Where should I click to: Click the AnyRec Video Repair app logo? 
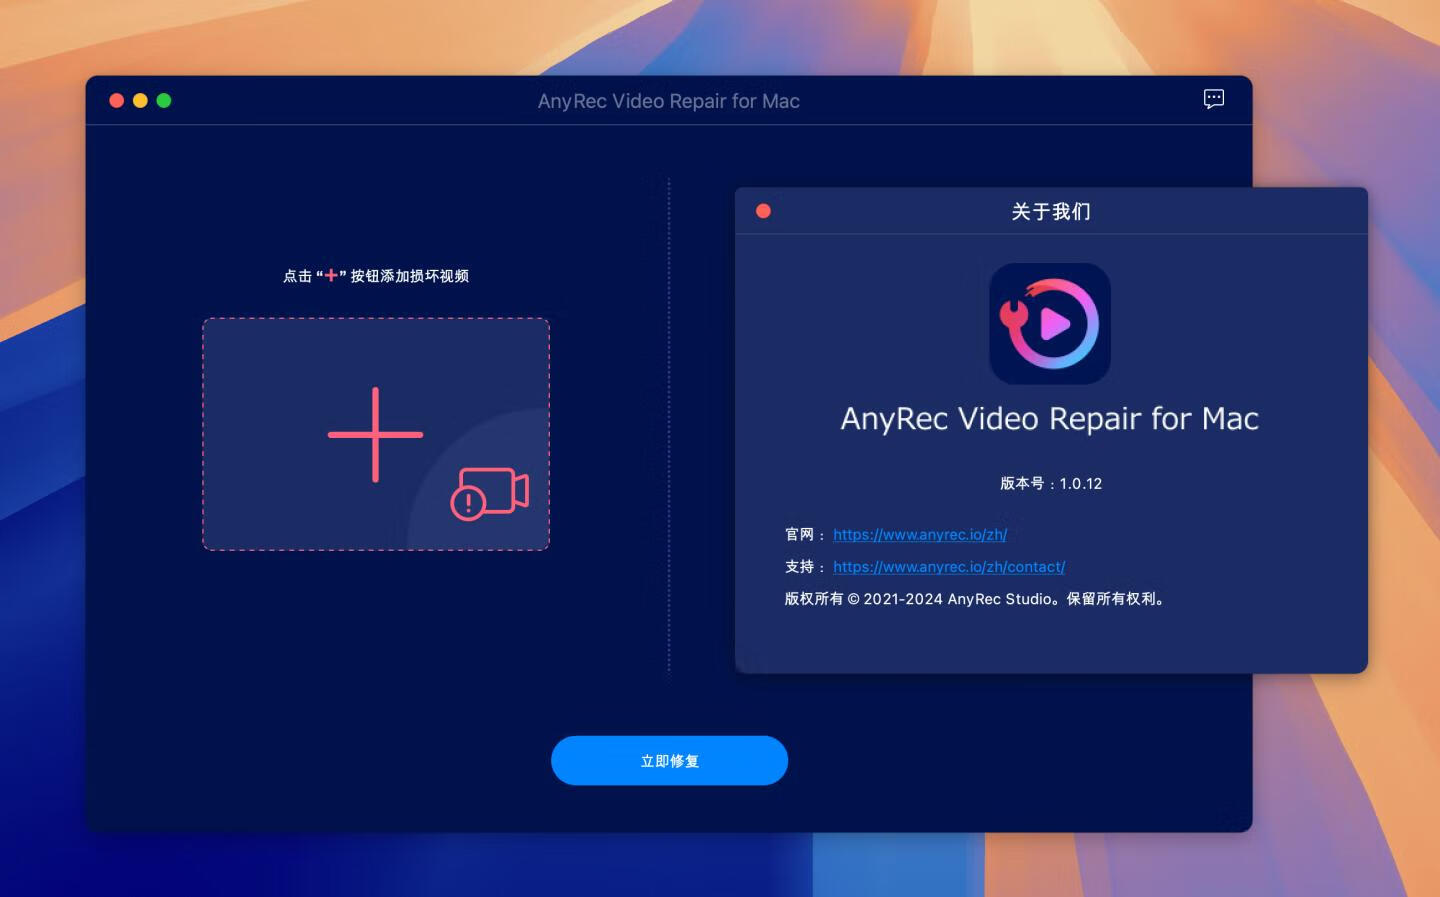pyautogui.click(x=1050, y=323)
